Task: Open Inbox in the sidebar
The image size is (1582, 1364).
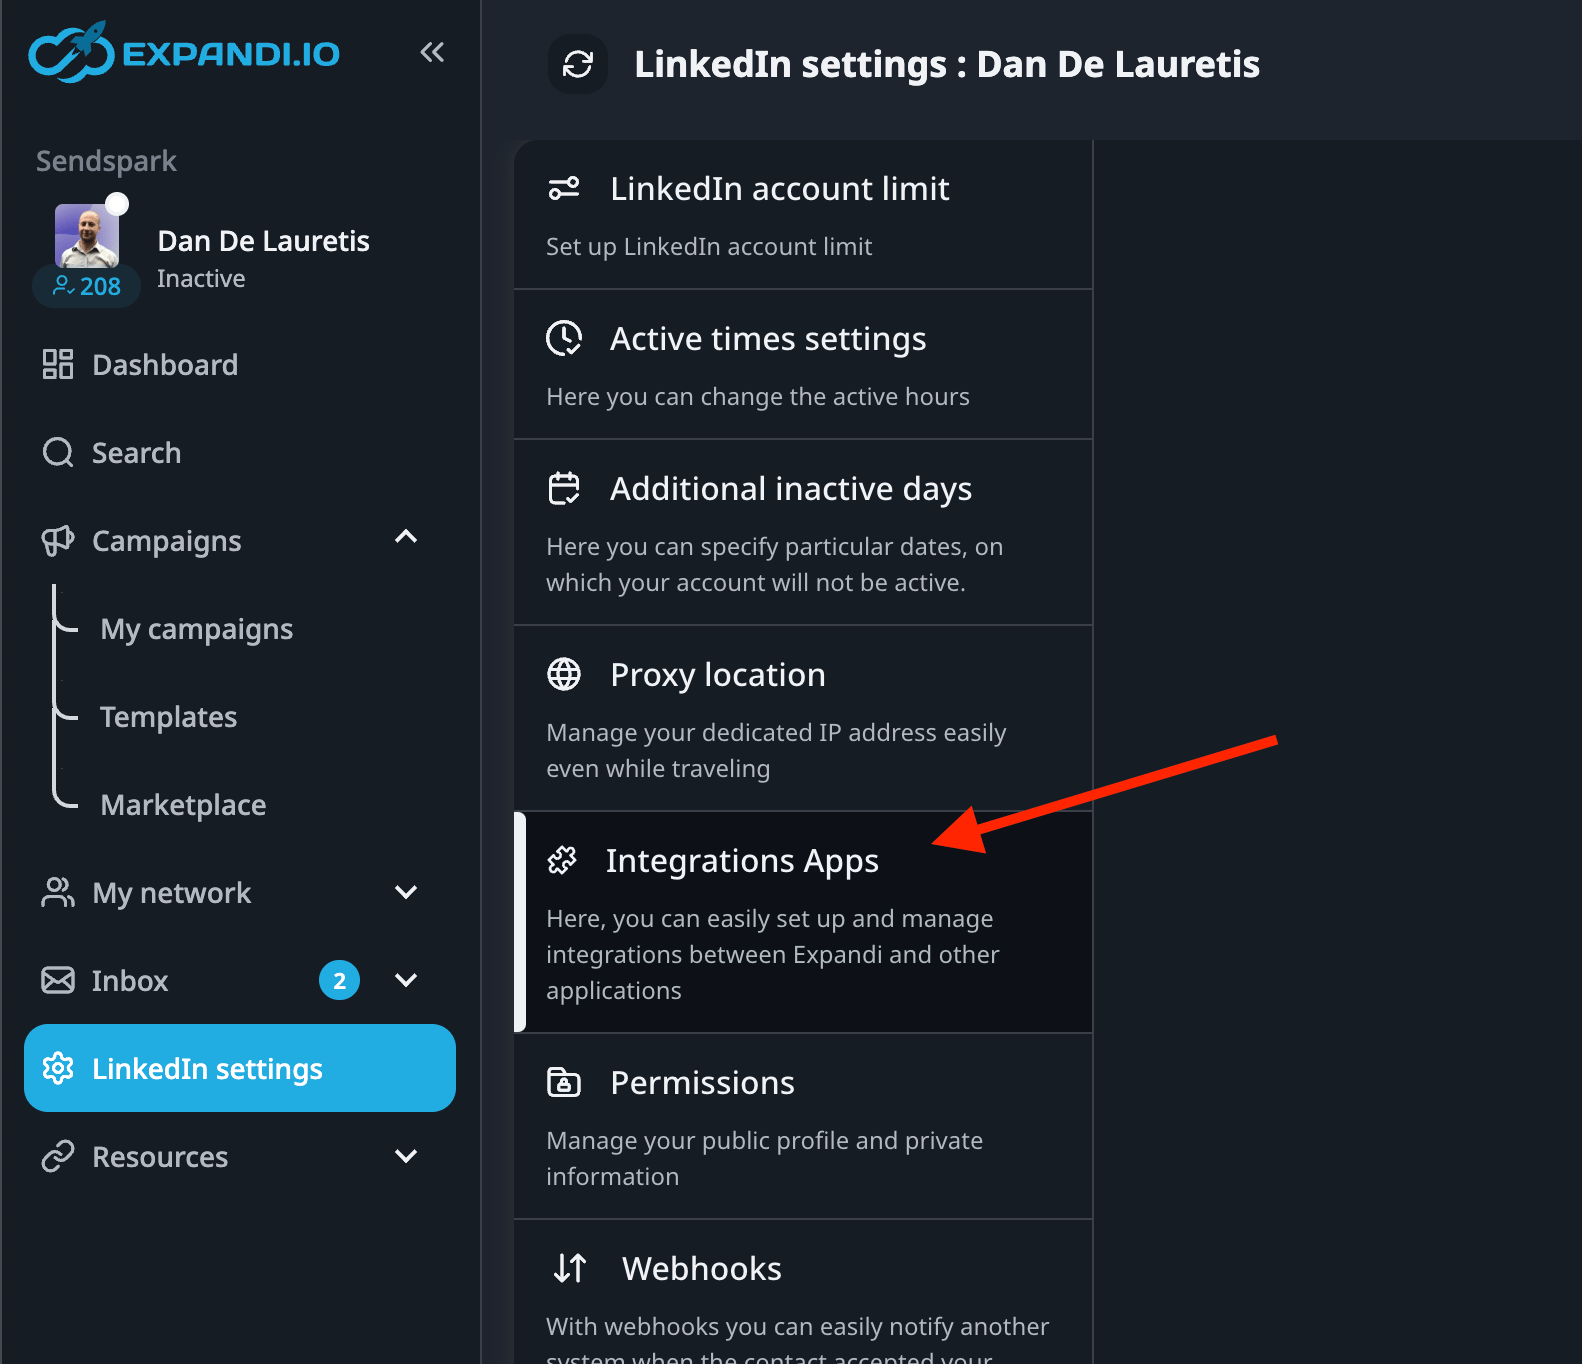Action: (240, 980)
